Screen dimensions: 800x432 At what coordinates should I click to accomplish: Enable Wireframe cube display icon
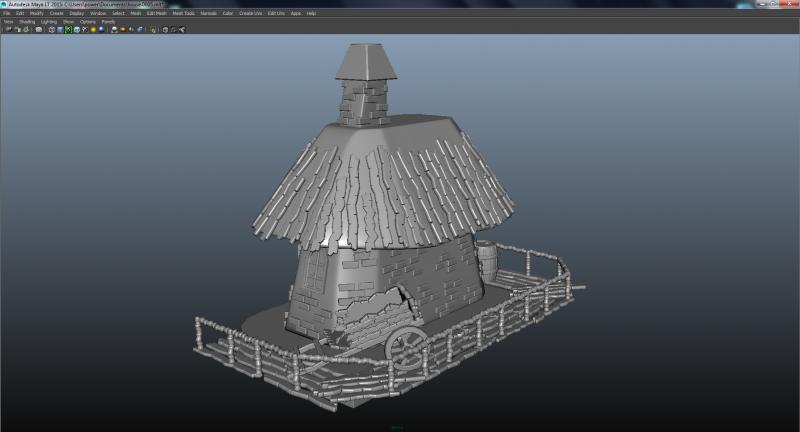52,30
